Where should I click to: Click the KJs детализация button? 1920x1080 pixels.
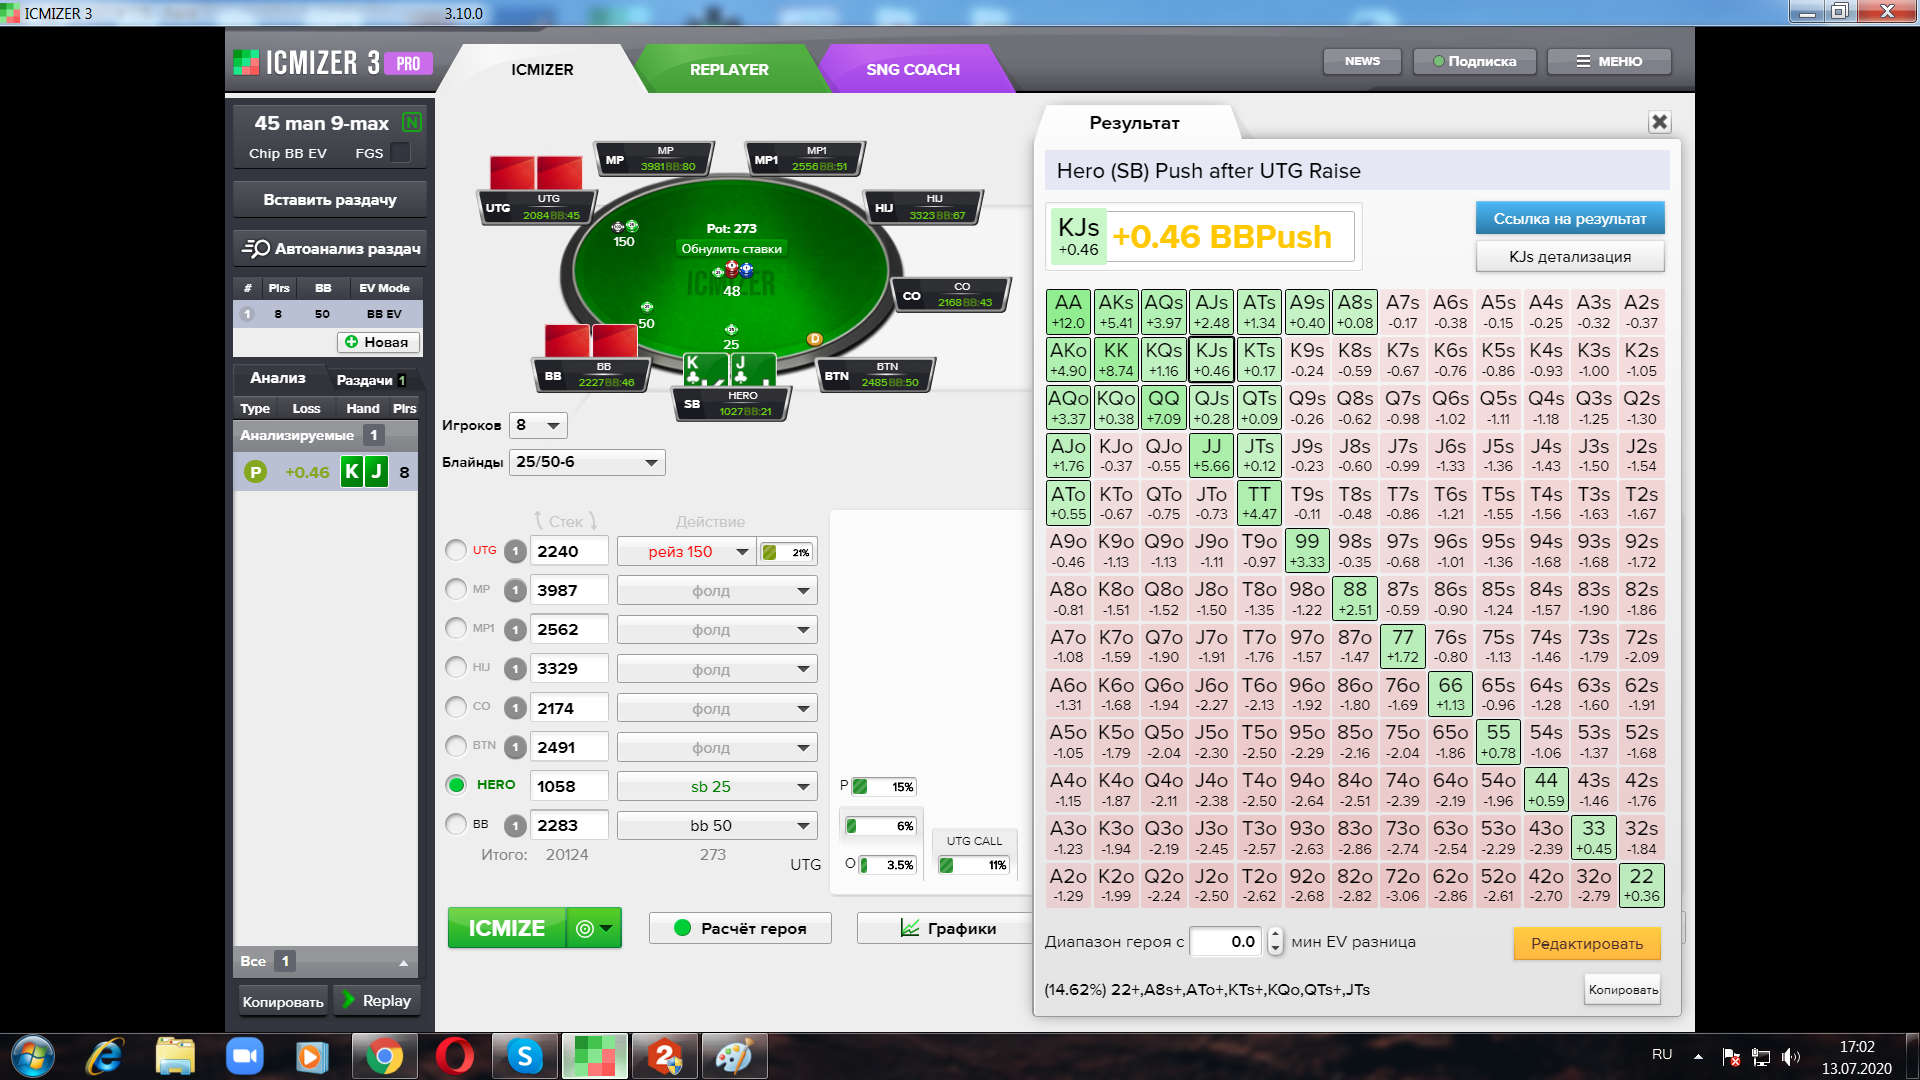point(1570,257)
